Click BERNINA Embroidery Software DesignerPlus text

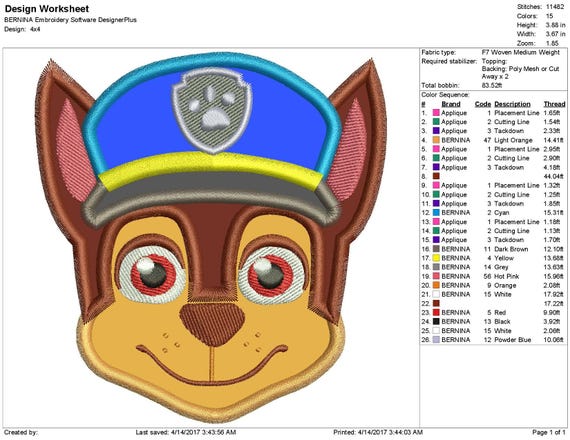coord(71,20)
